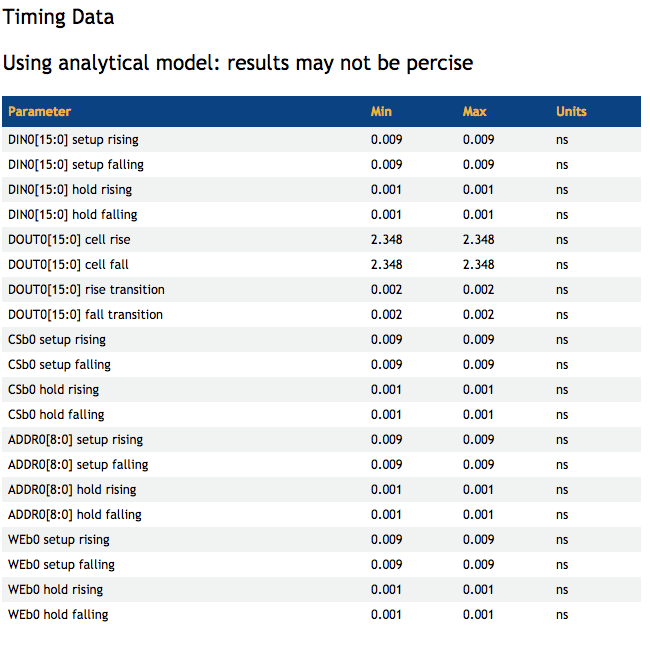Click the WEb0 setup rising parameter
This screenshot has width=650, height=646.
click(x=59, y=540)
